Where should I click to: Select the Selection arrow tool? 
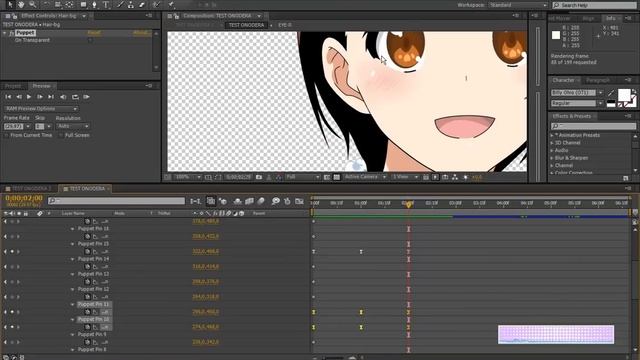click(10, 4)
